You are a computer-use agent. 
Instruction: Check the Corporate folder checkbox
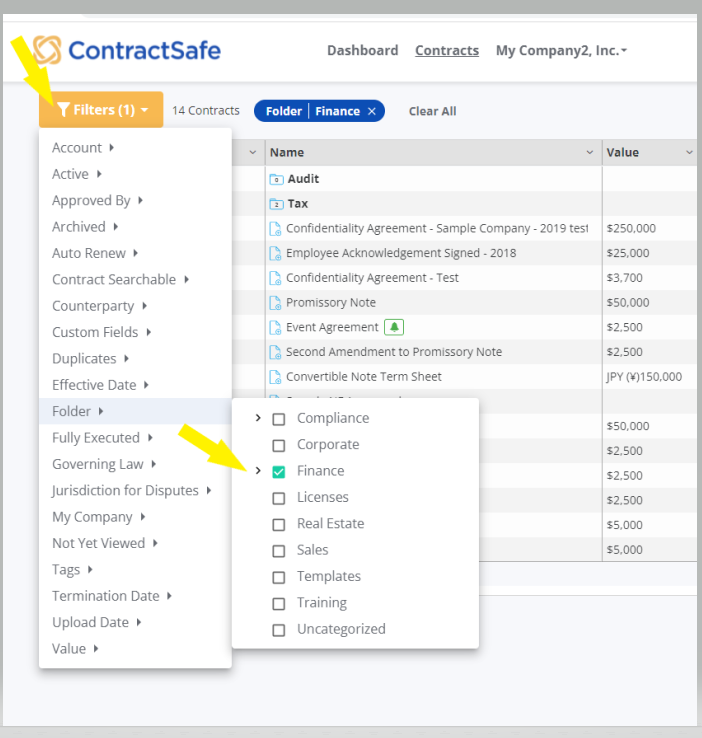point(279,445)
